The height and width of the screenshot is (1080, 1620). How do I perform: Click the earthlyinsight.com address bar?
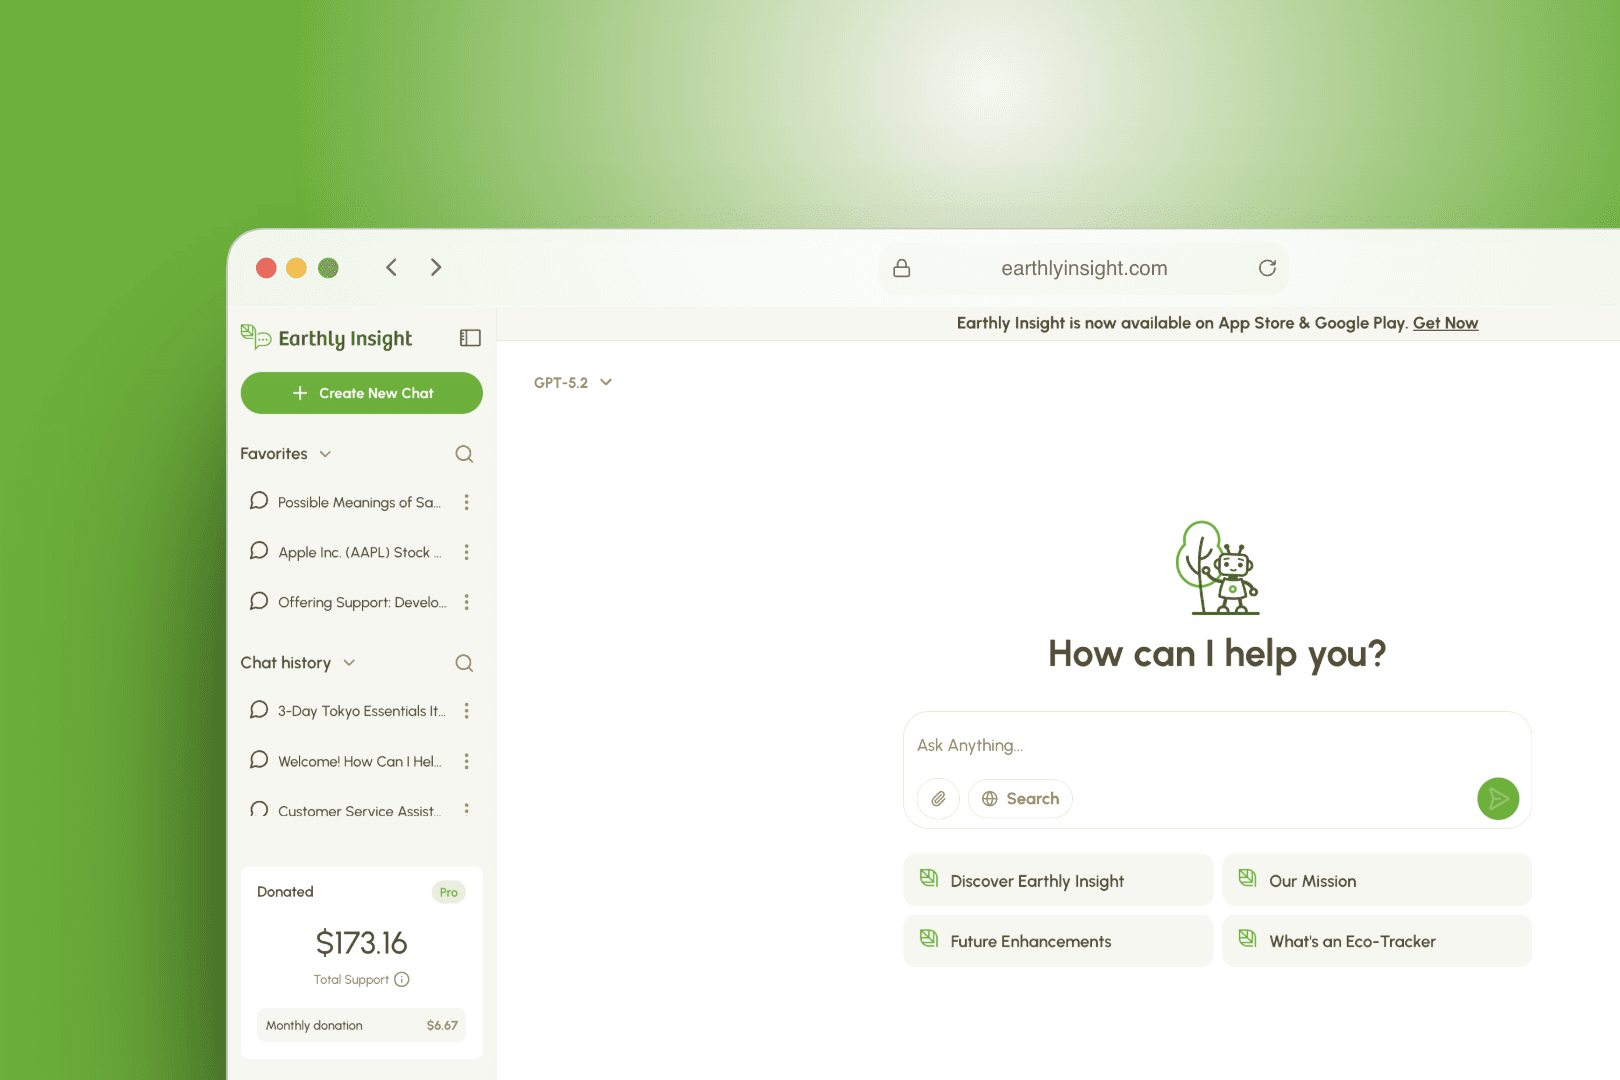1084,268
